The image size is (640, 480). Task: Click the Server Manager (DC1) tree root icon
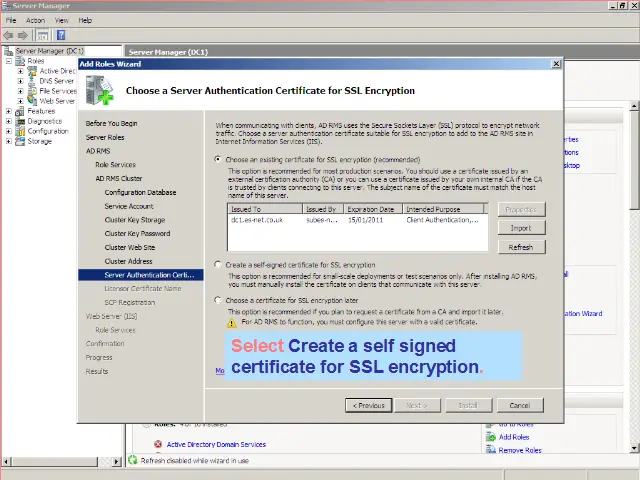(x=9, y=51)
